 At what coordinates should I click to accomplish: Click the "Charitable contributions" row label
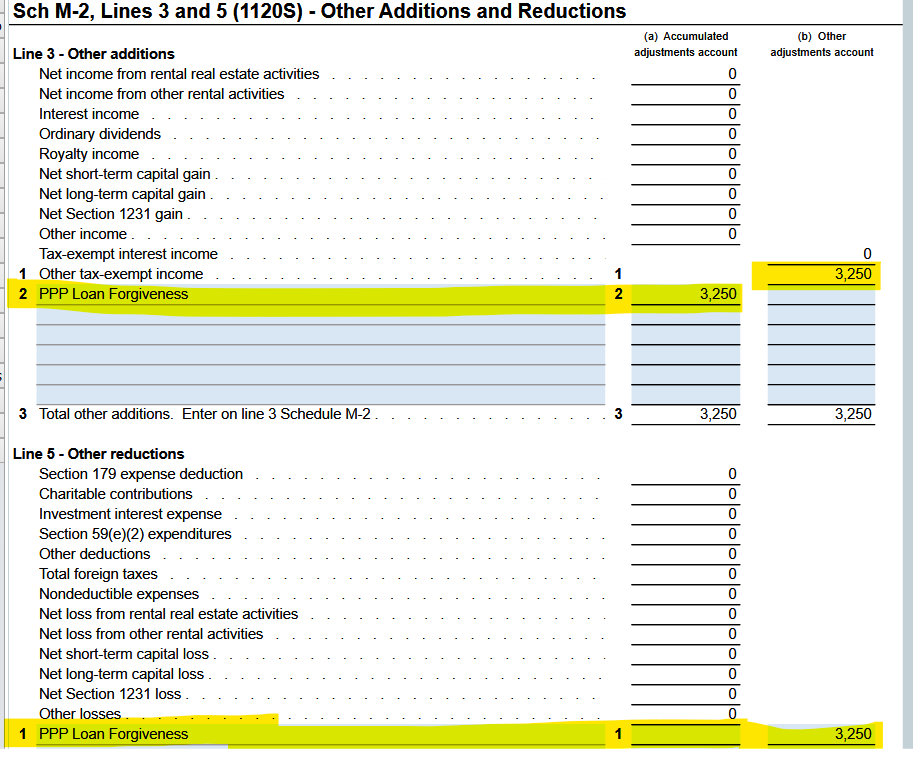115,494
